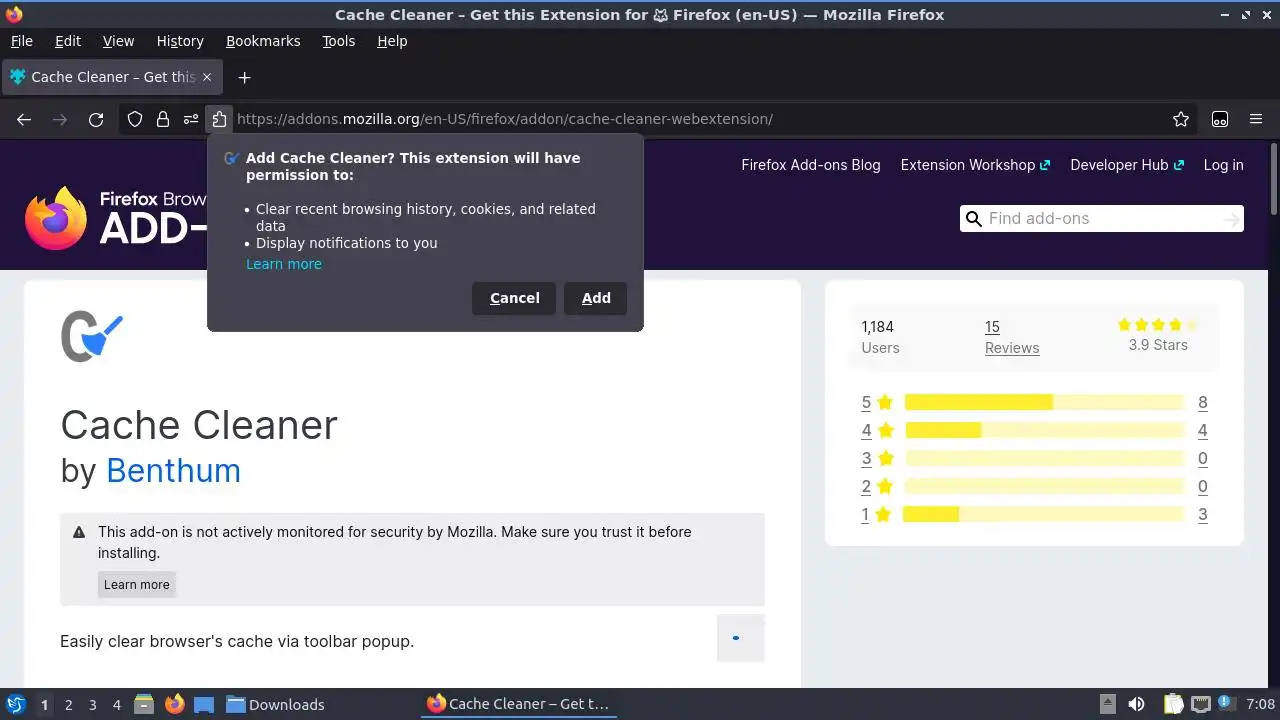
Task: Click the Reload page icon
Action: pos(96,119)
